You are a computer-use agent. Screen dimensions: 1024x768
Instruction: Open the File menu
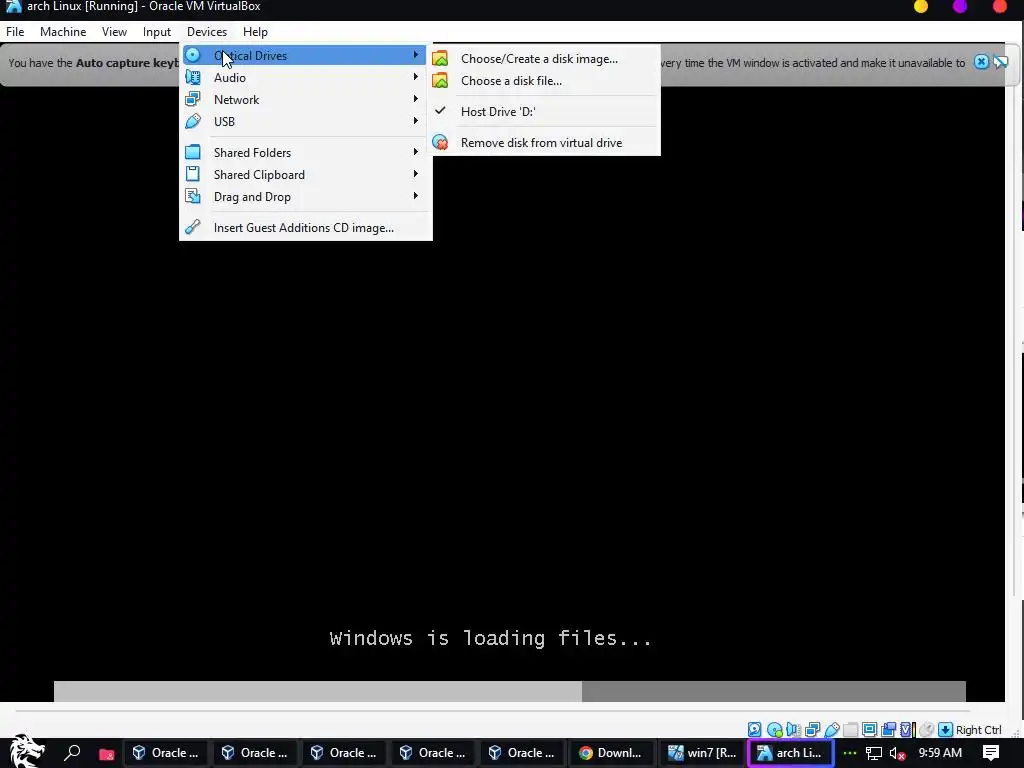[15, 31]
